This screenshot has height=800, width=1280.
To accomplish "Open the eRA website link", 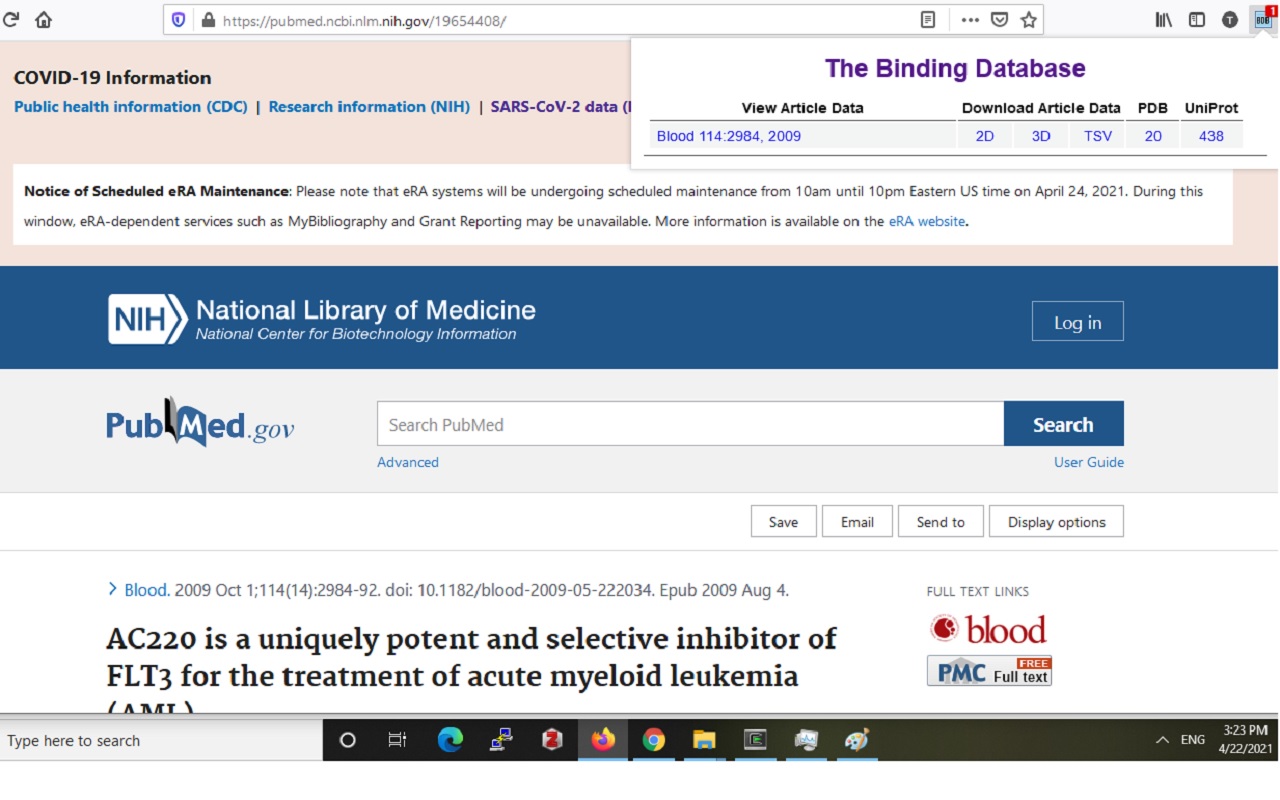I will (x=927, y=222).
